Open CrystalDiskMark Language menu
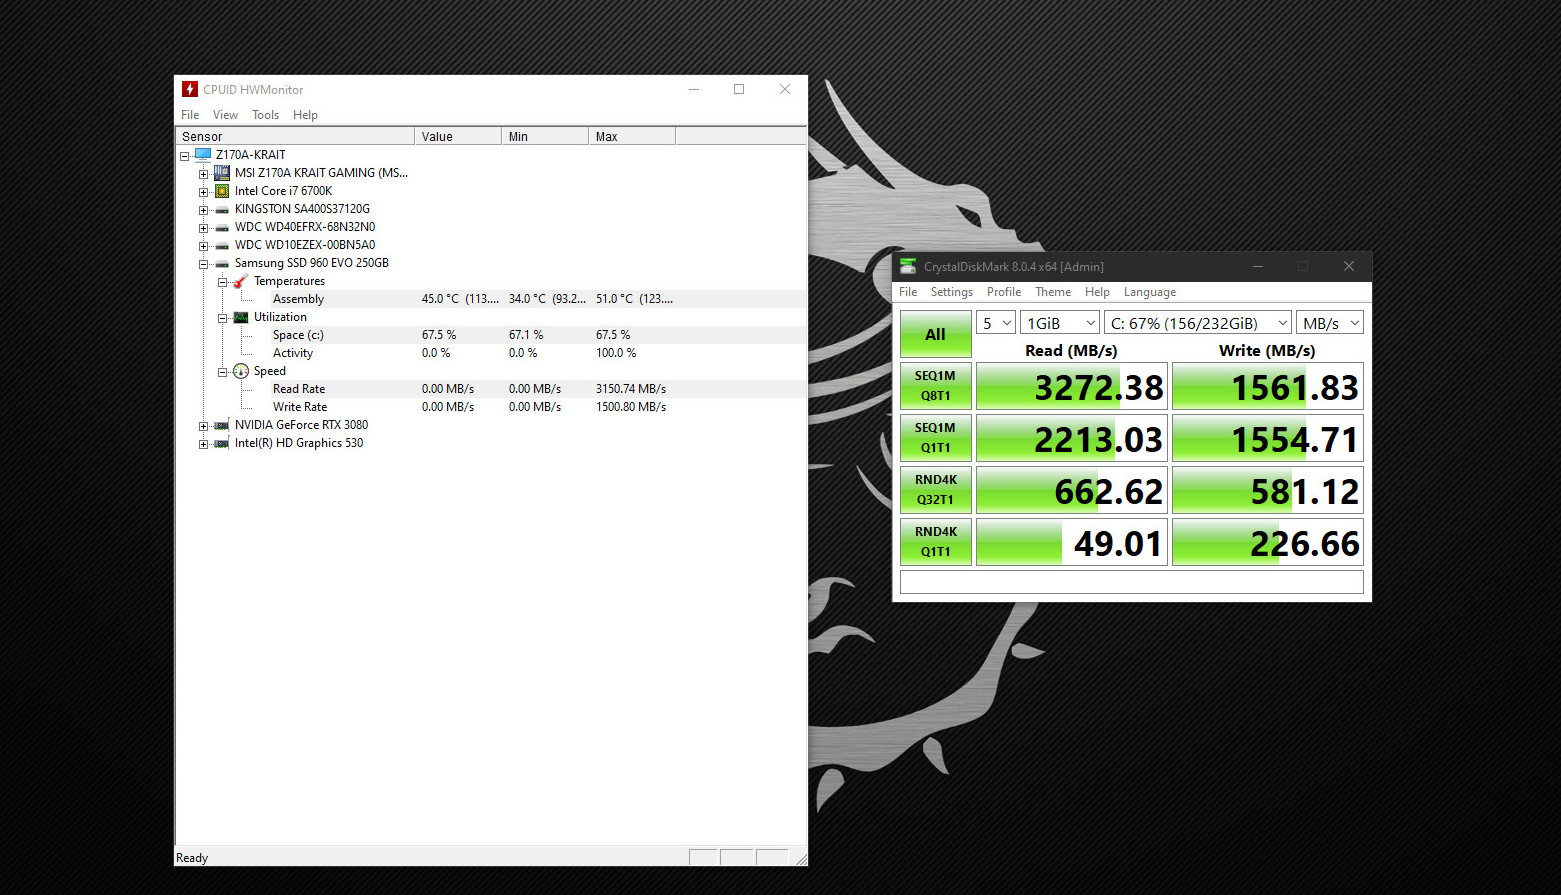 (1150, 292)
